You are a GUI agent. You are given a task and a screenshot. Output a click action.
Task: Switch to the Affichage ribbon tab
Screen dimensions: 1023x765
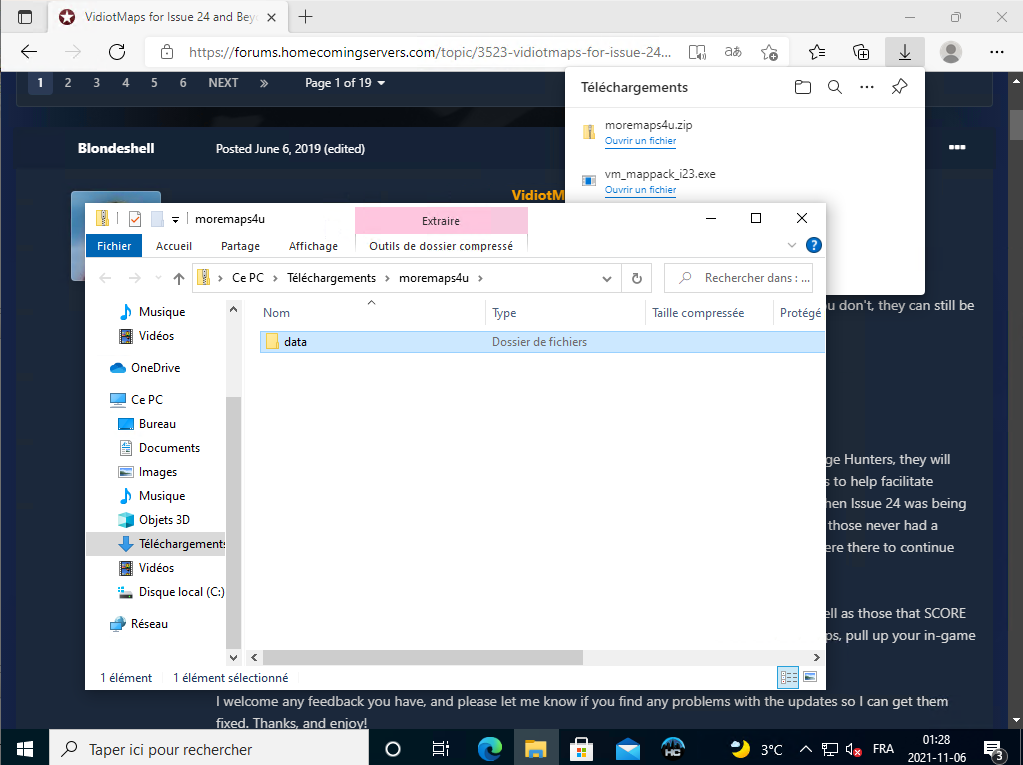click(x=313, y=245)
